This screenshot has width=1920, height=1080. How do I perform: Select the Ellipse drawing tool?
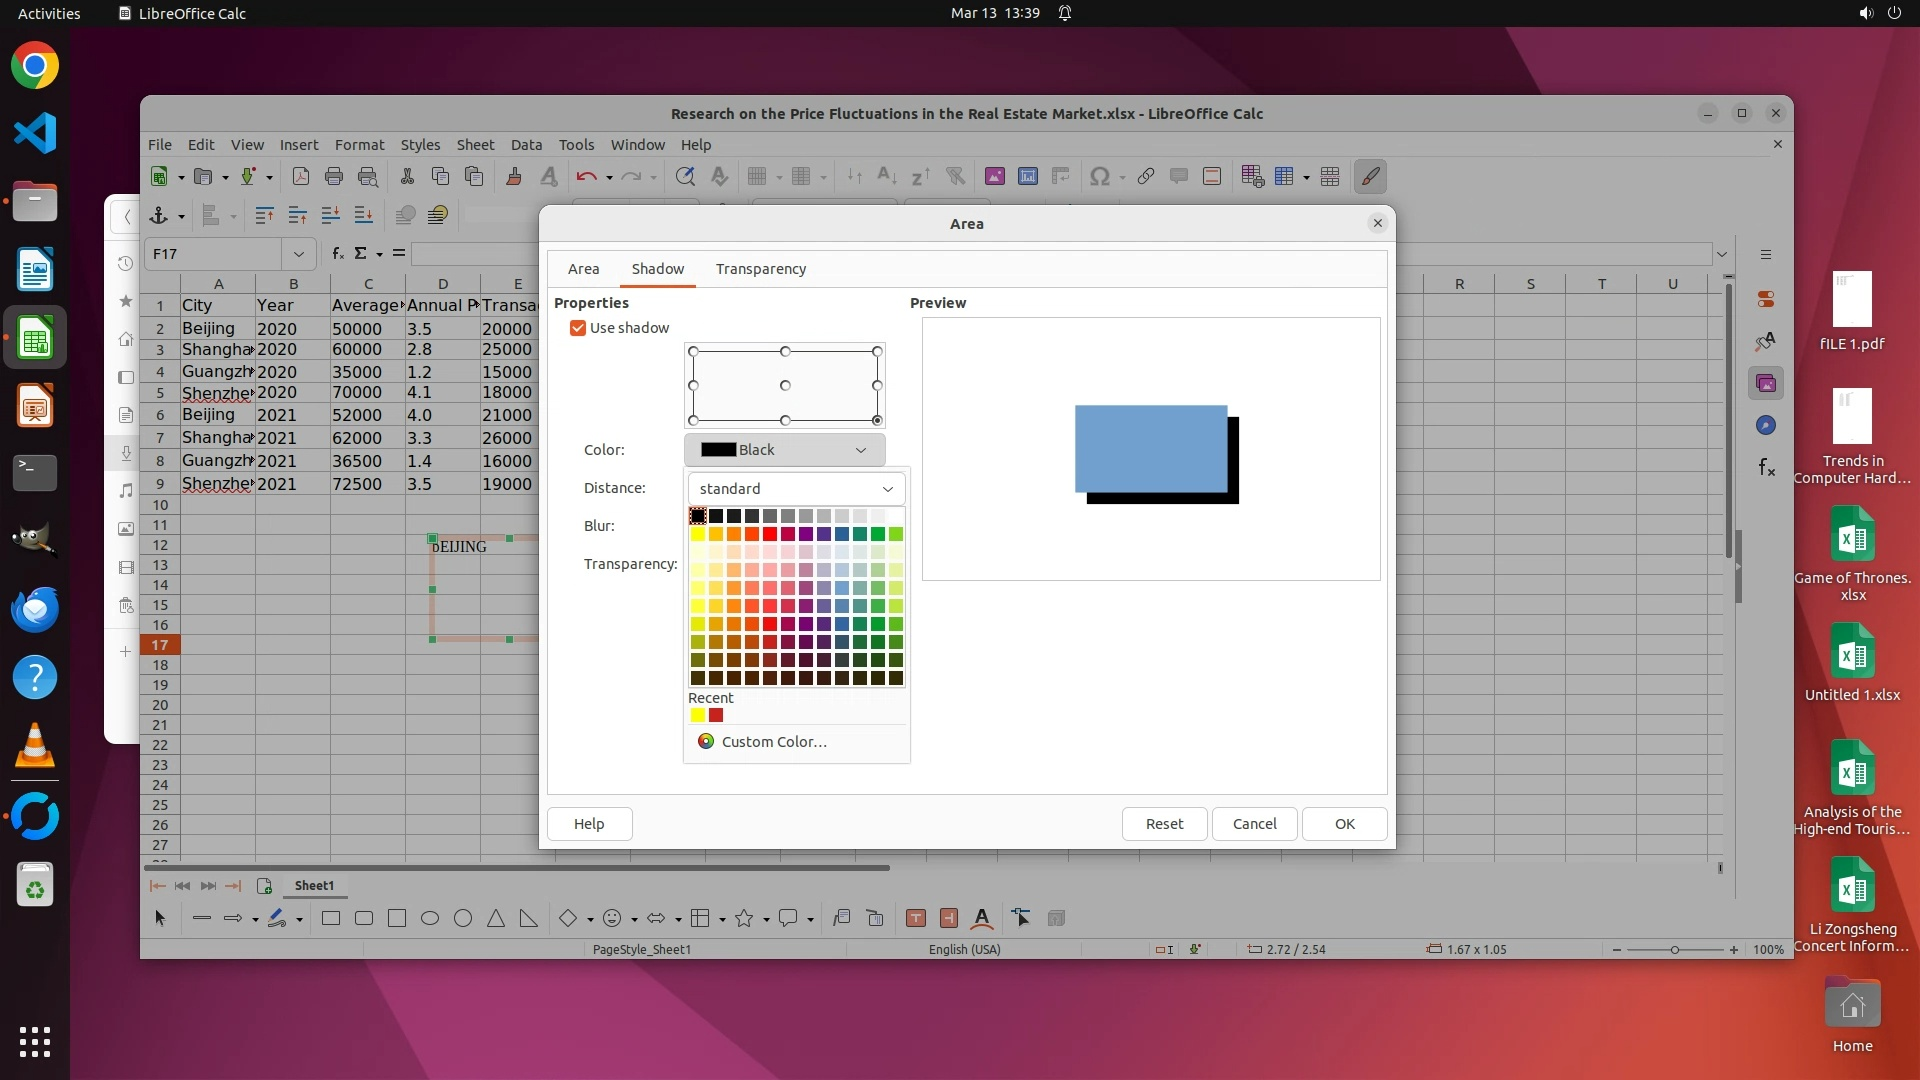430,918
